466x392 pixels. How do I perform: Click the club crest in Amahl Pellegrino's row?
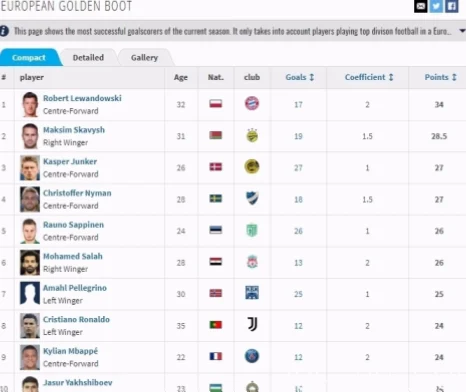252,293
